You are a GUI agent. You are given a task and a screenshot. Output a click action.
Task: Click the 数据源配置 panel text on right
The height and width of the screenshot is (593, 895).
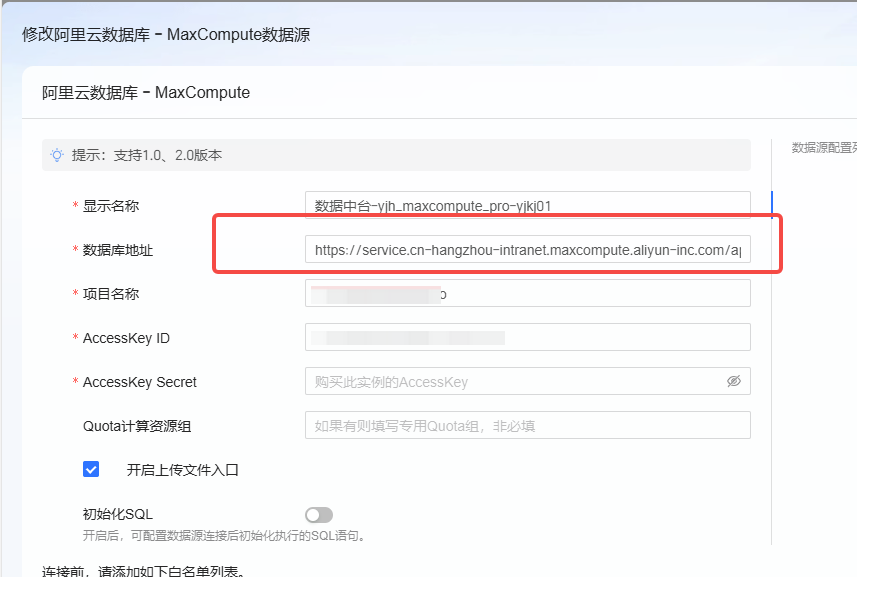823,148
